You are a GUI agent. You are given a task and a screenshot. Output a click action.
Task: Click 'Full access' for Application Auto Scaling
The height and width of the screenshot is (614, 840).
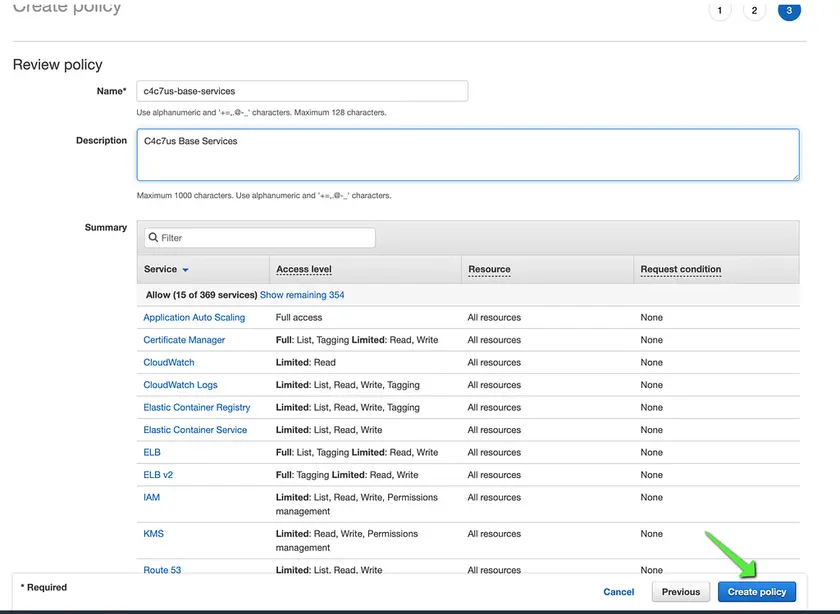pos(299,317)
